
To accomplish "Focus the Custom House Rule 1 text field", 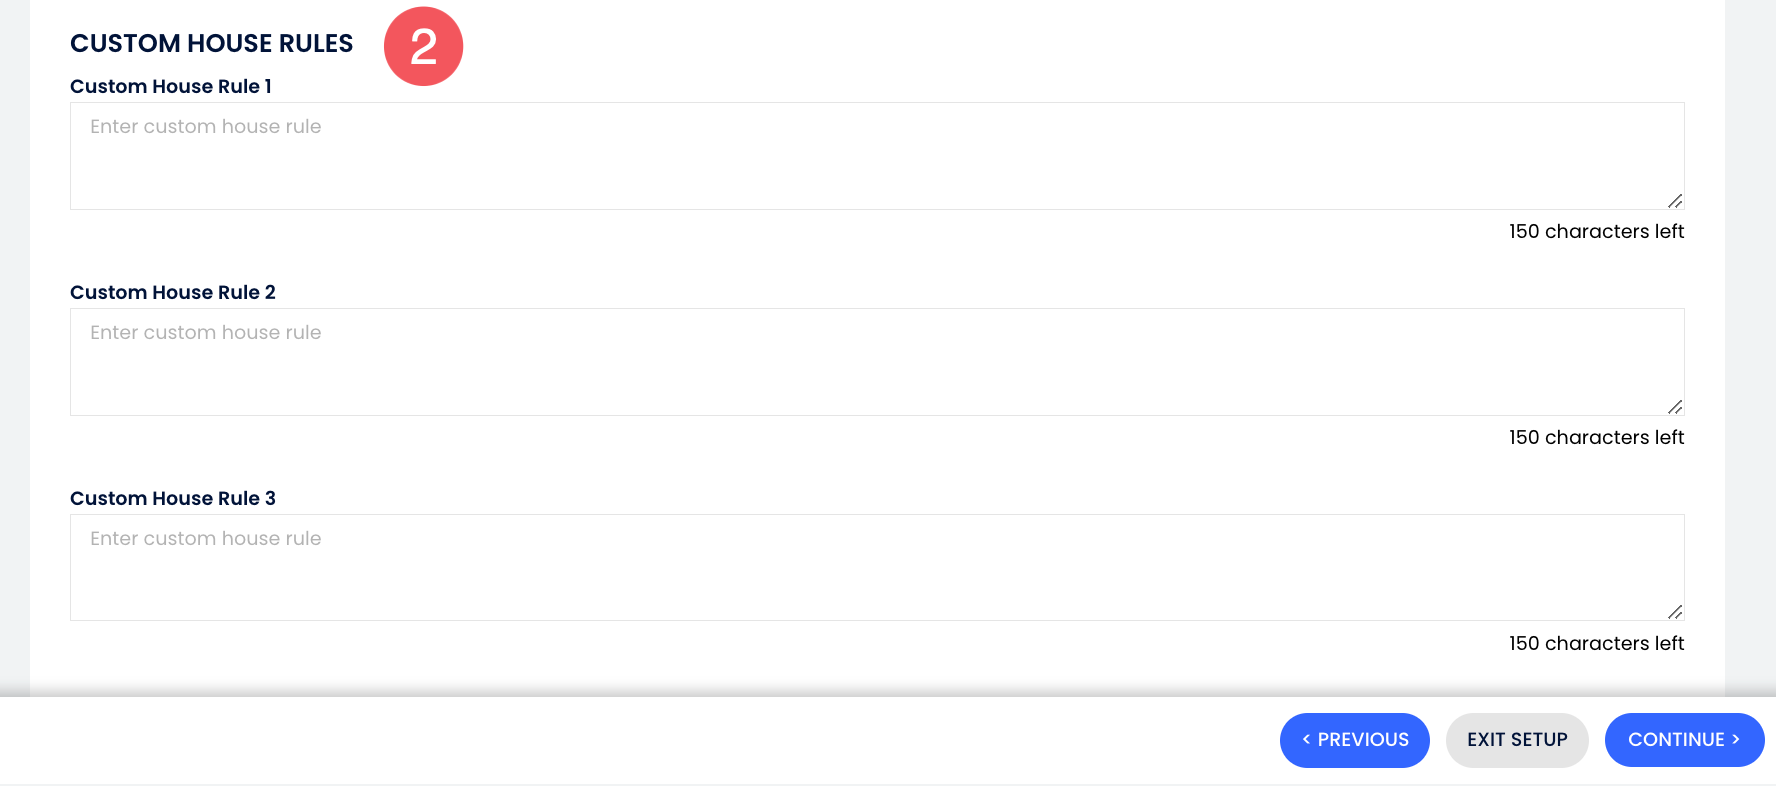I will coord(876,156).
